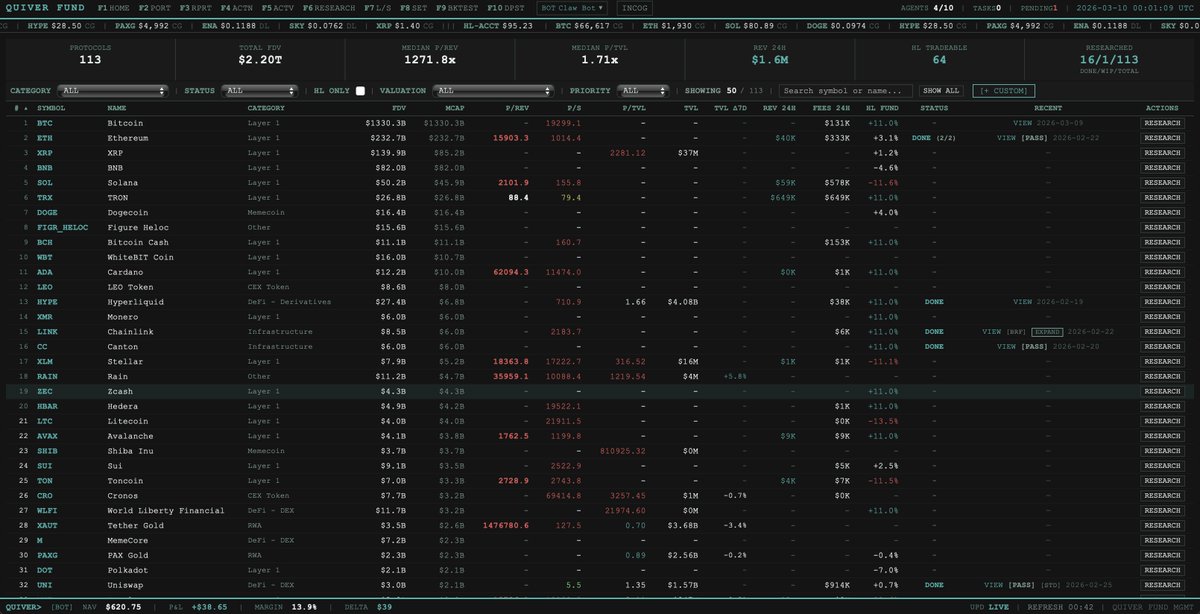Click the + CUSTOM button
This screenshot has width=1200, height=614.
(1004, 90)
